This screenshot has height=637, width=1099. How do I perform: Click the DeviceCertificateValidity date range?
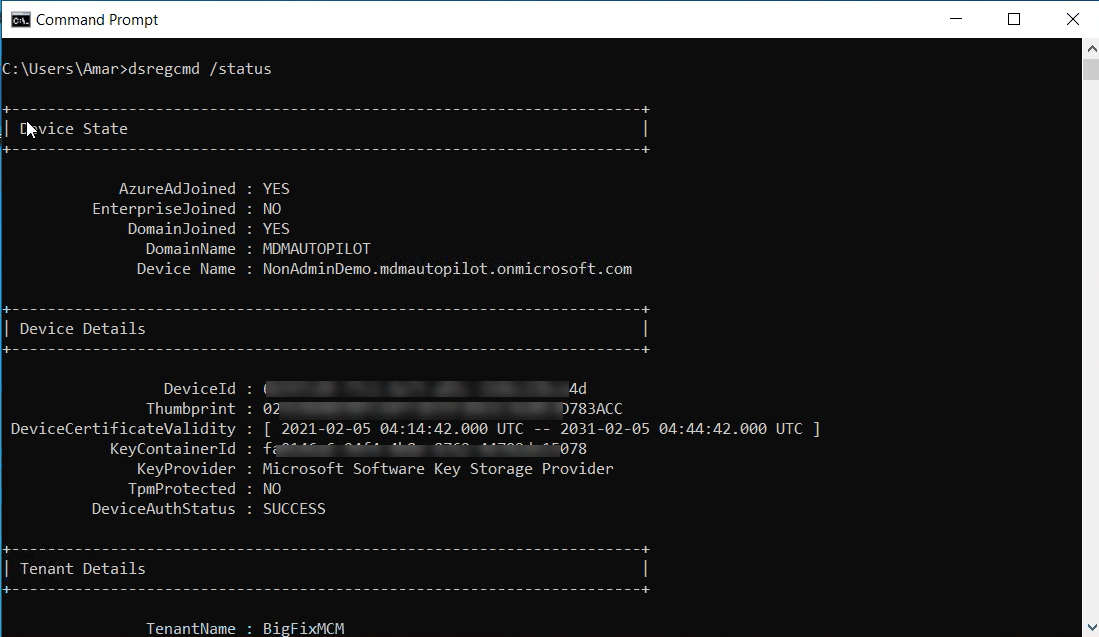click(x=541, y=429)
